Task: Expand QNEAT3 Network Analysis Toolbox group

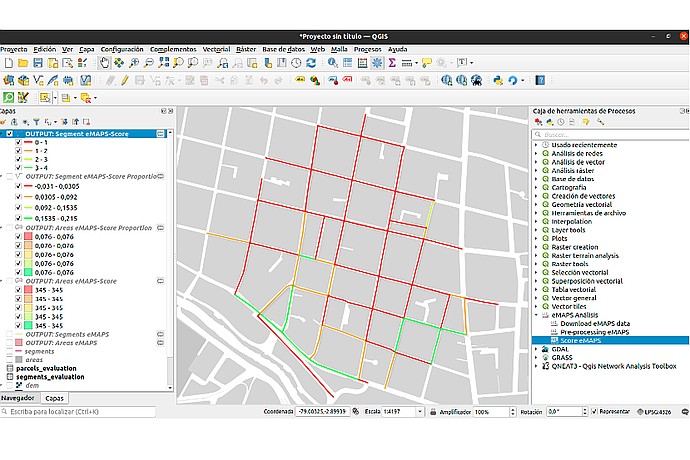Action: (536, 366)
